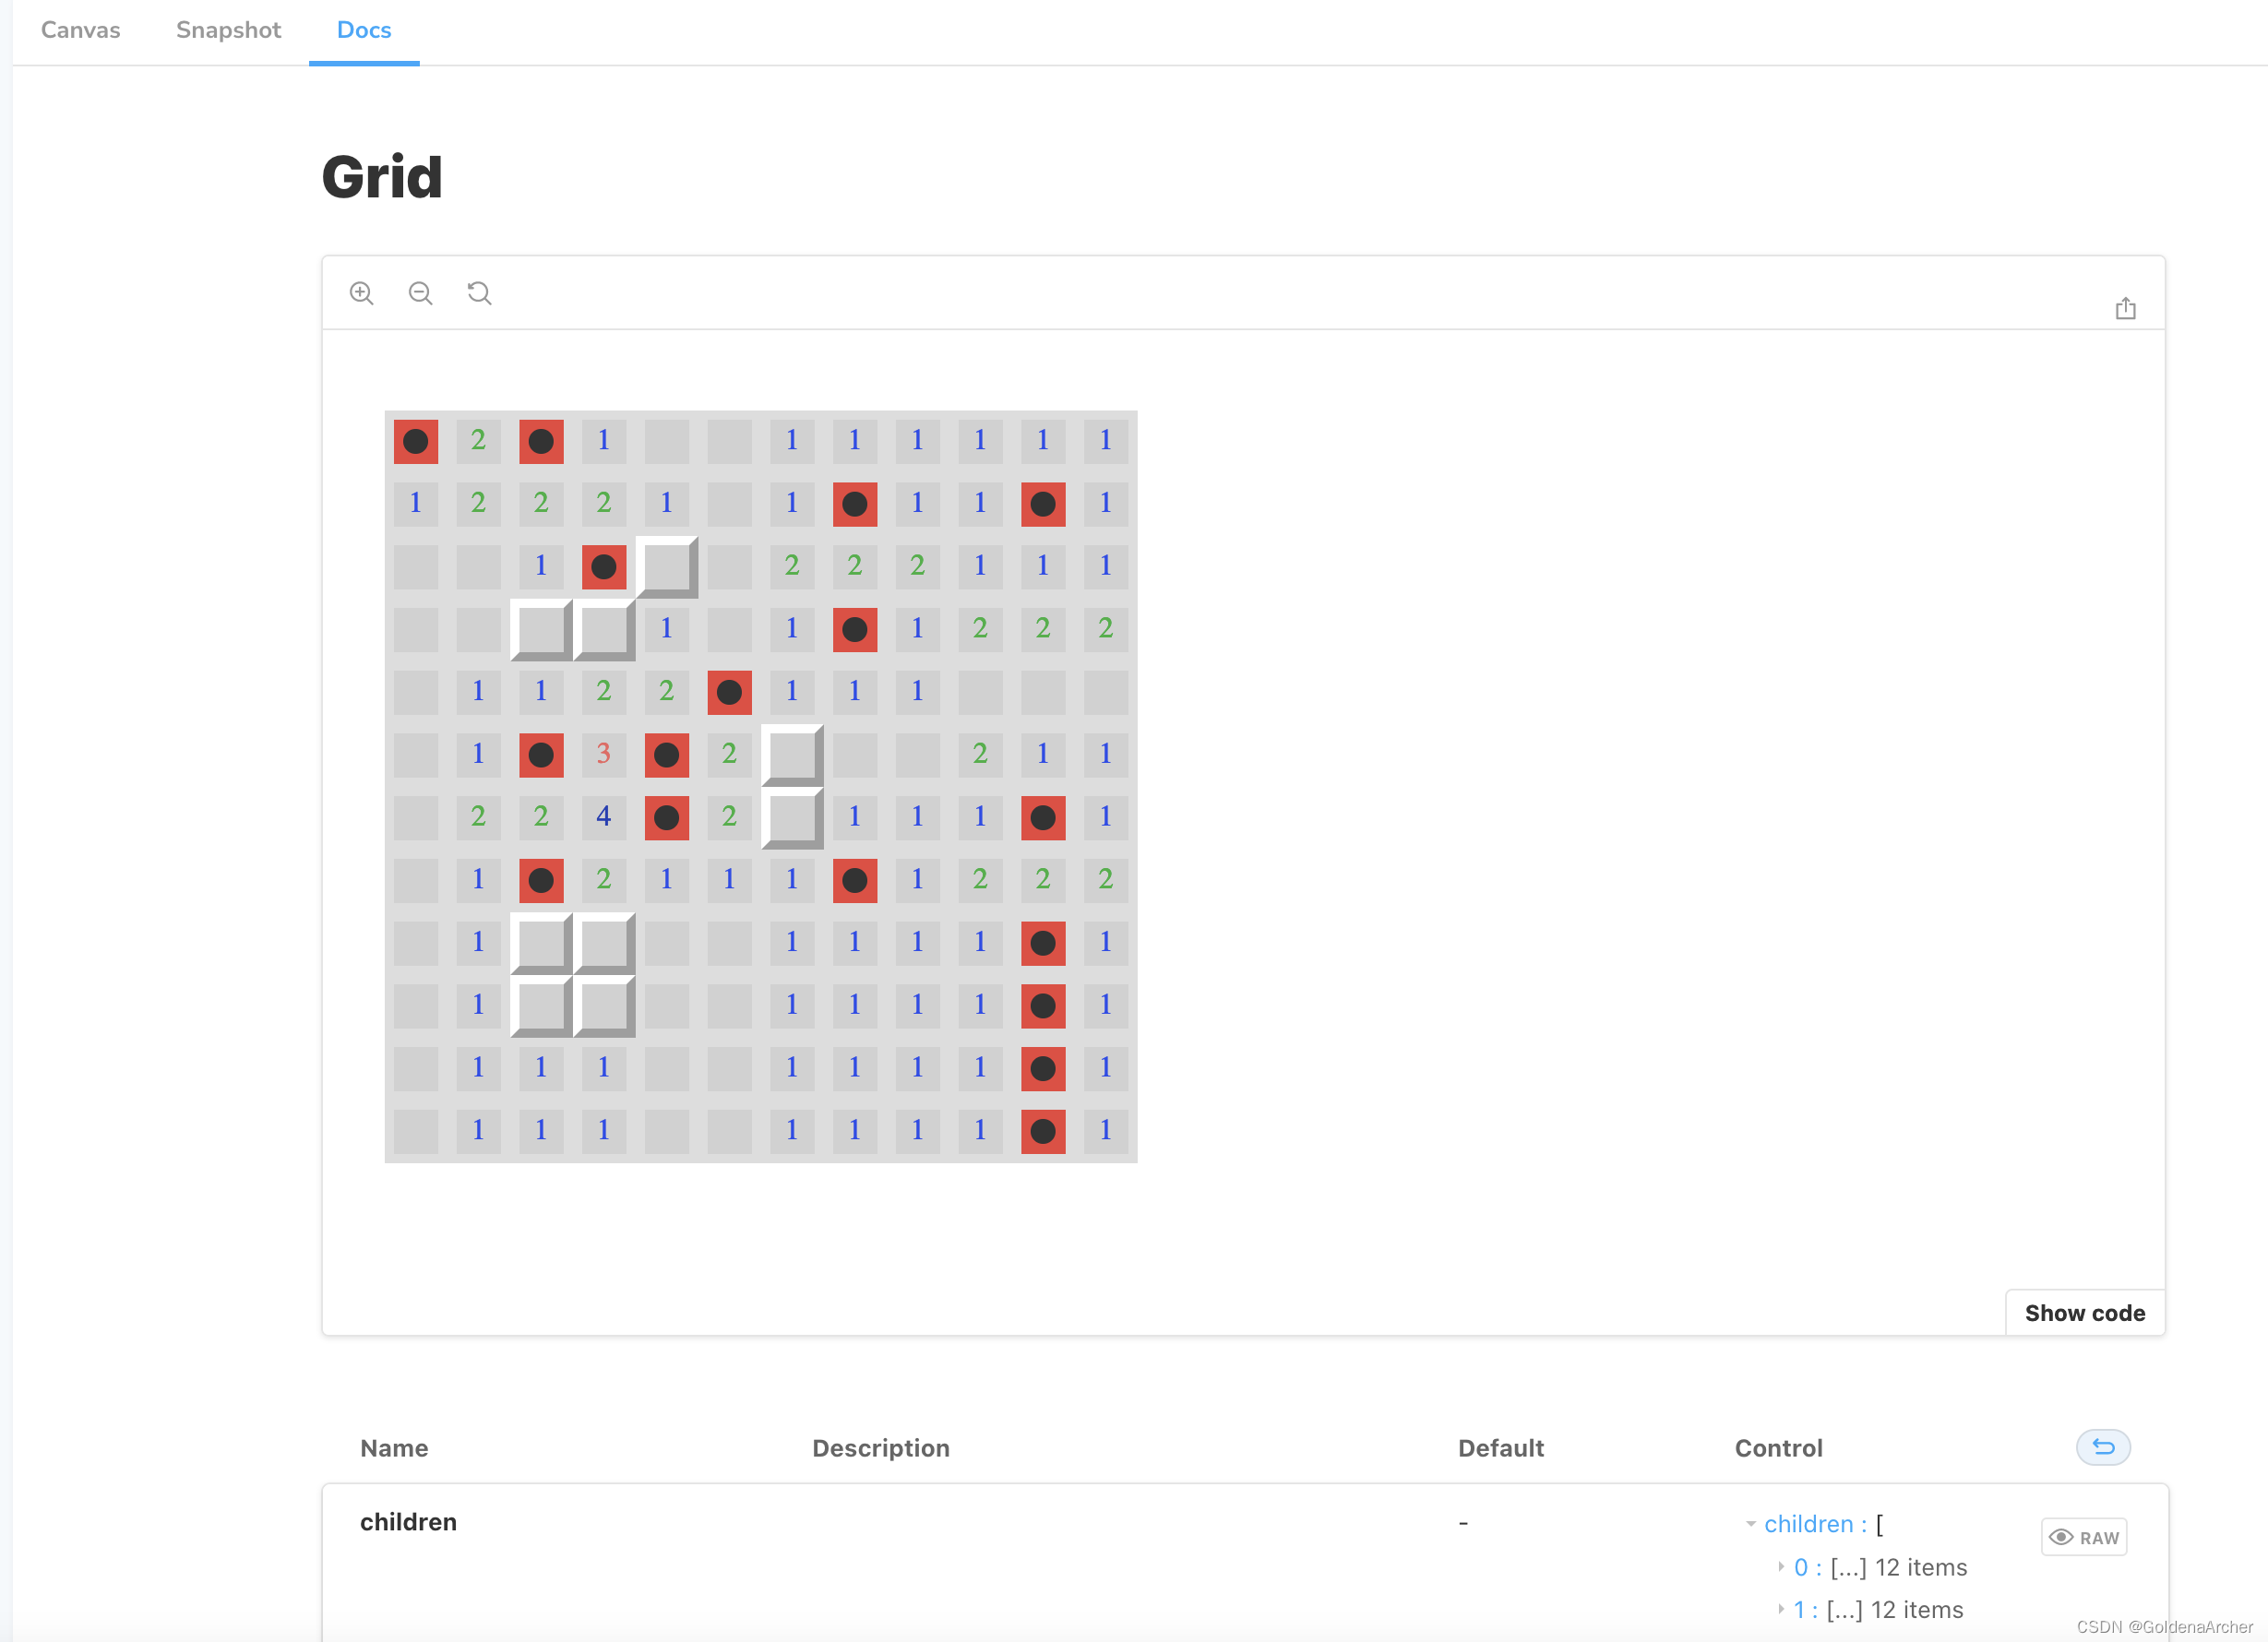
Task: Reset controls with the undo arrow button
Action: 2103,1447
